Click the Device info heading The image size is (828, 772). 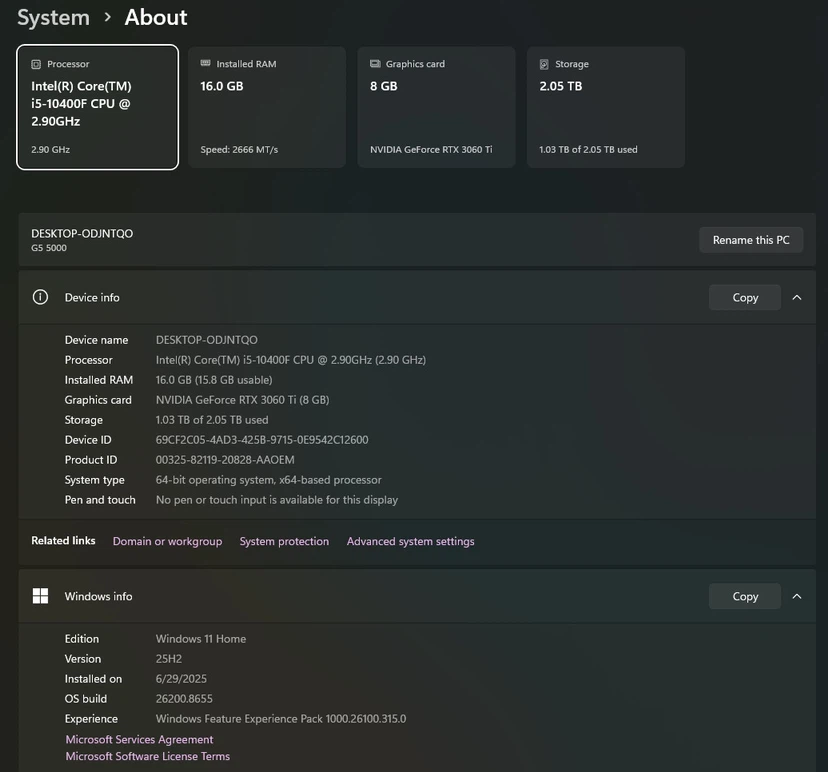tap(92, 298)
